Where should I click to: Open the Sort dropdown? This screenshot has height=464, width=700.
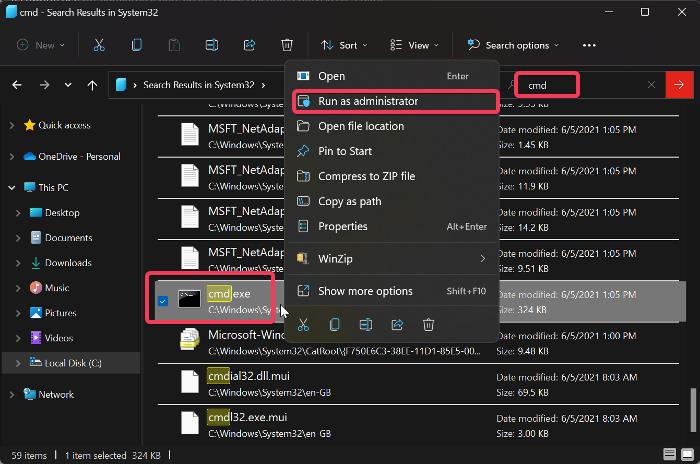pyautogui.click(x=344, y=45)
